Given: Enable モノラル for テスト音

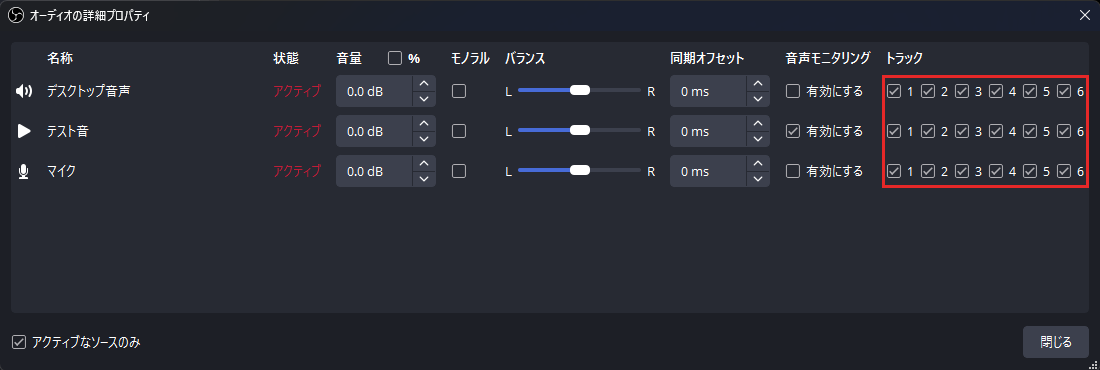Looking at the screenshot, I should [459, 131].
